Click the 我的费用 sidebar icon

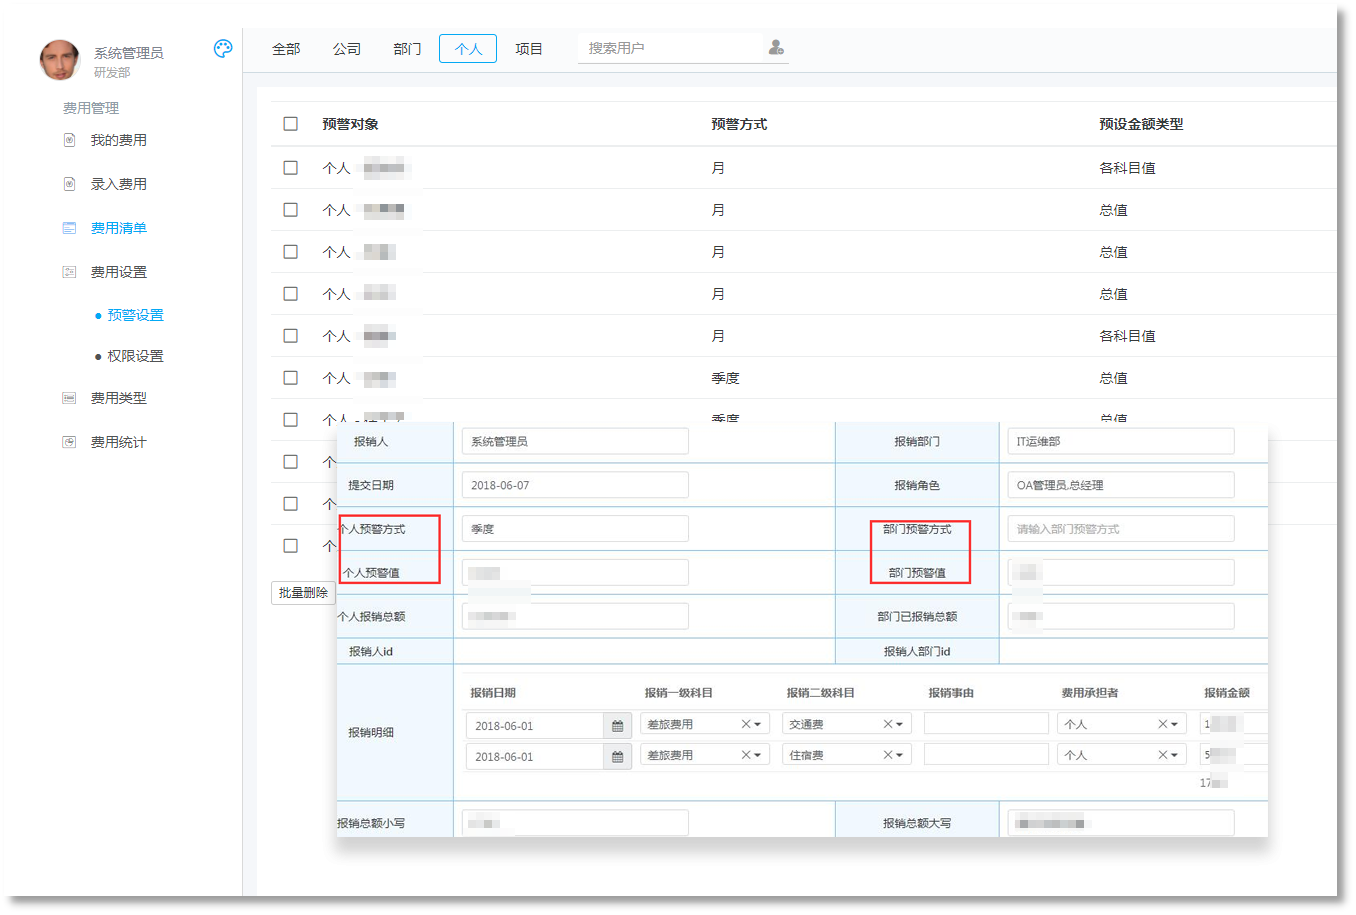pyautogui.click(x=69, y=140)
